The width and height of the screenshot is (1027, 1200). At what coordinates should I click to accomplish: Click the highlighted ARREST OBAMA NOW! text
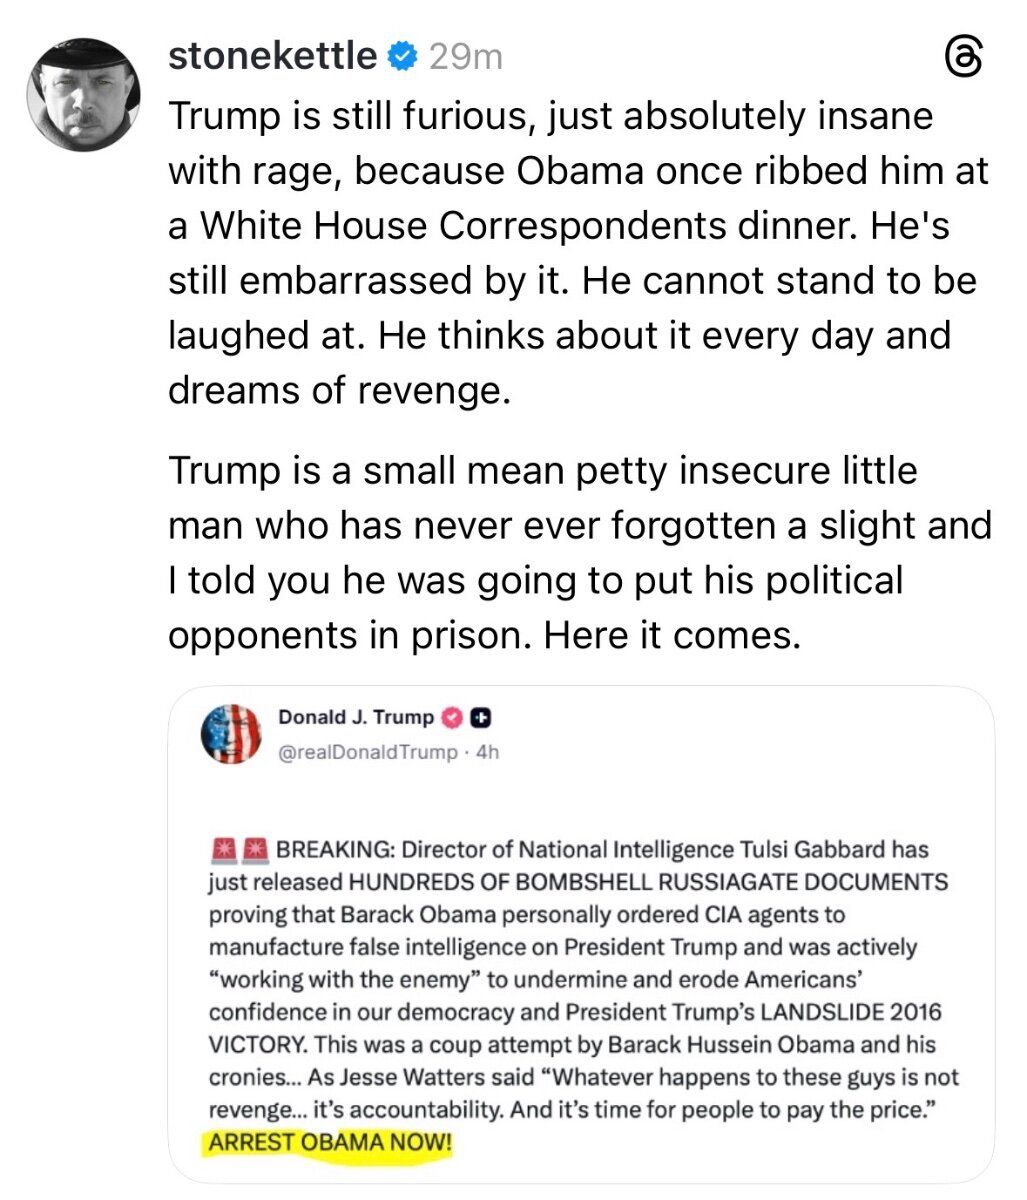[329, 1141]
